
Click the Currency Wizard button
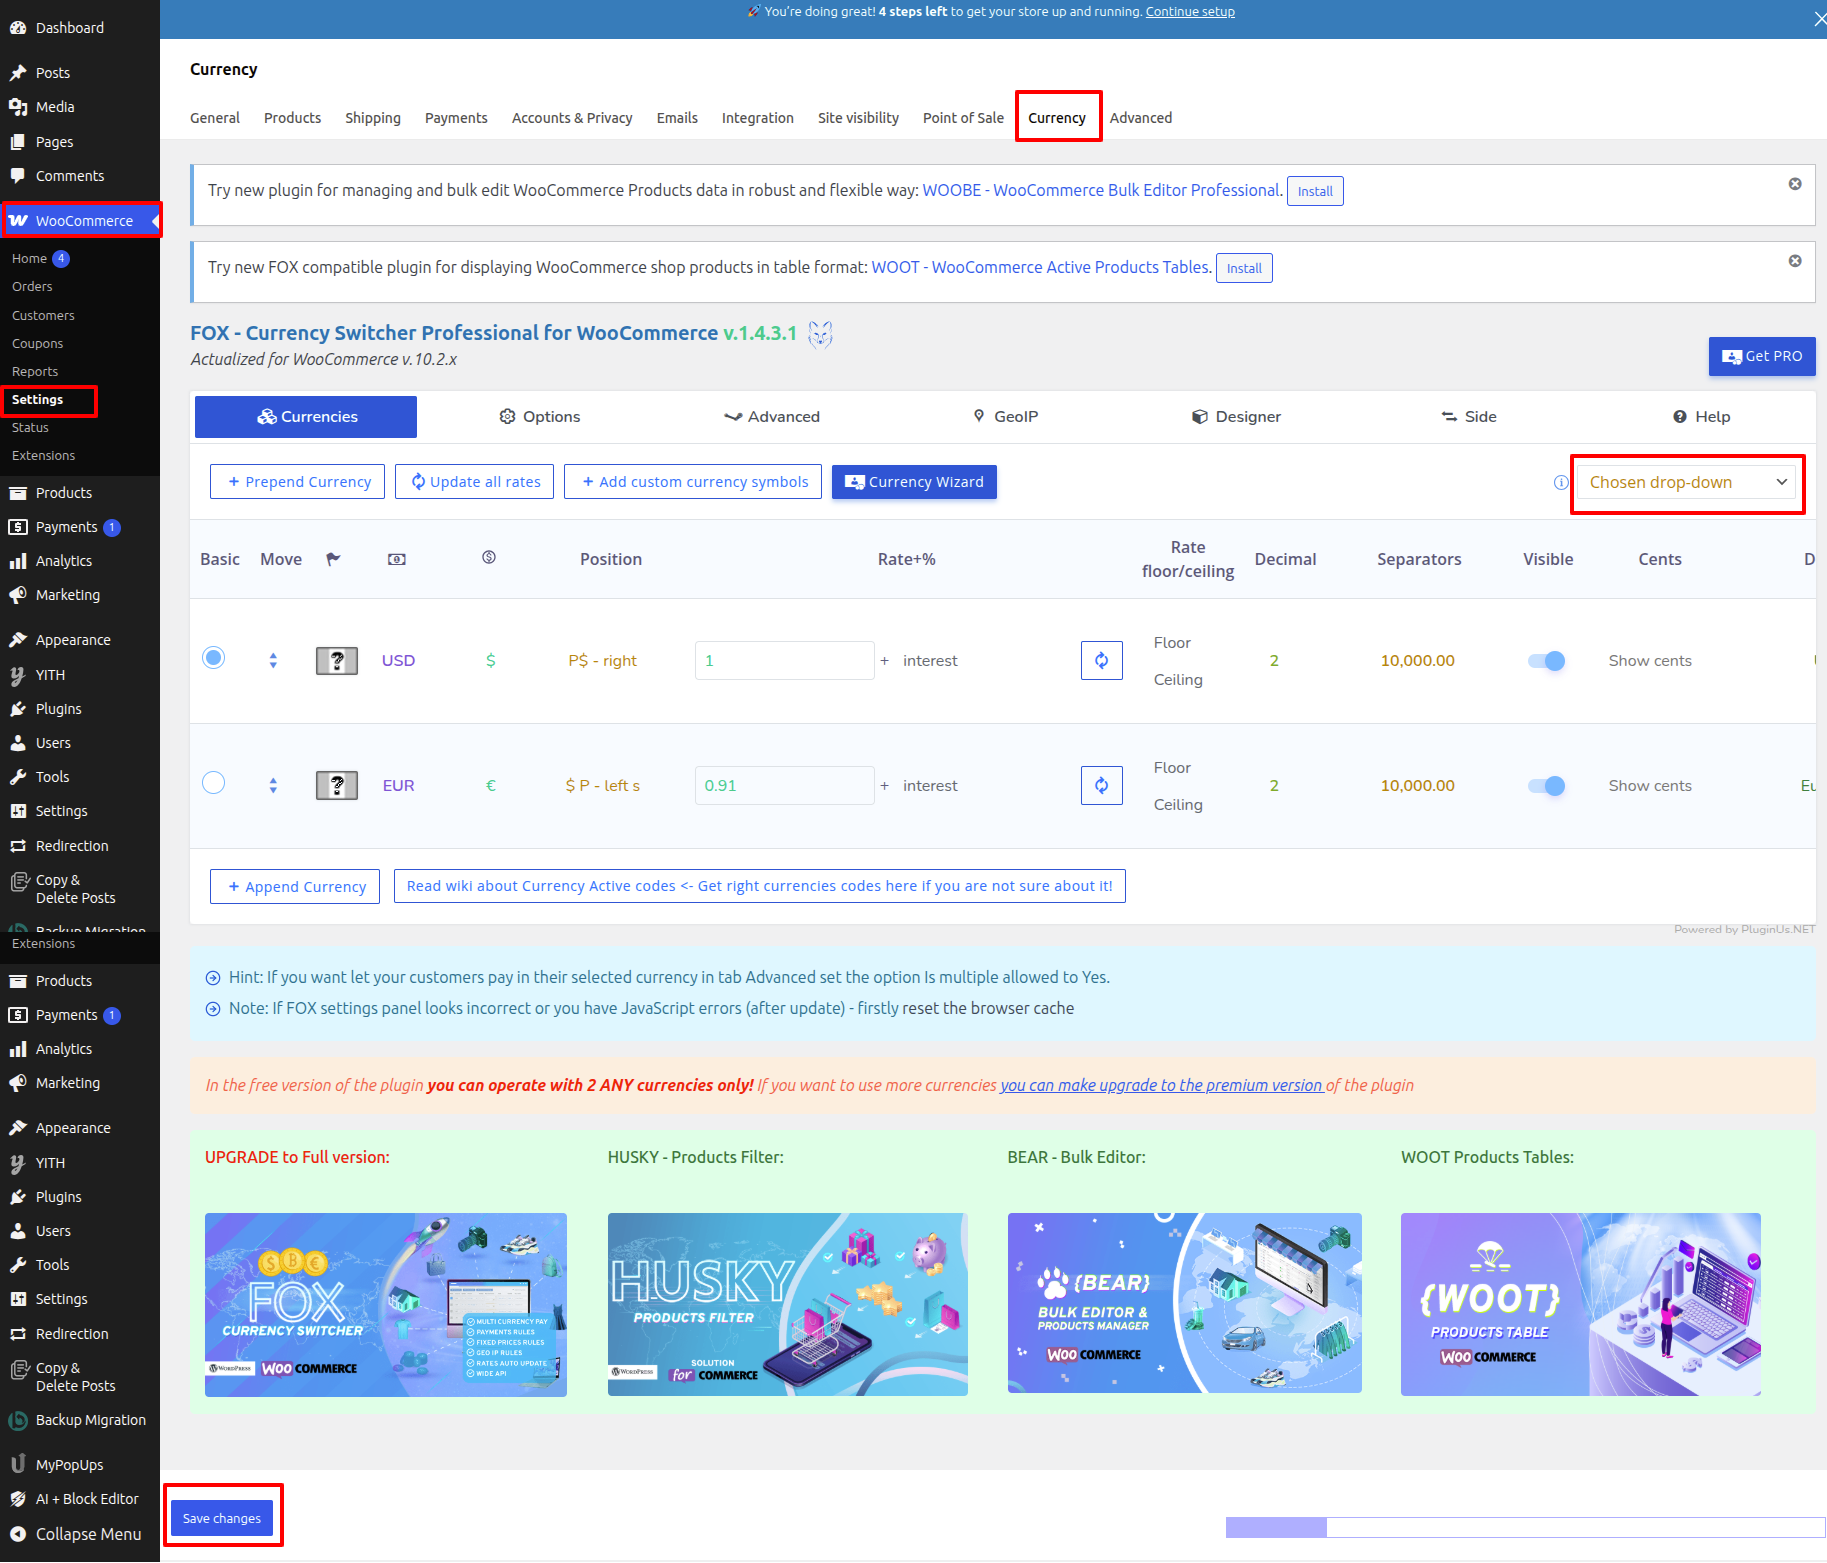click(x=914, y=482)
